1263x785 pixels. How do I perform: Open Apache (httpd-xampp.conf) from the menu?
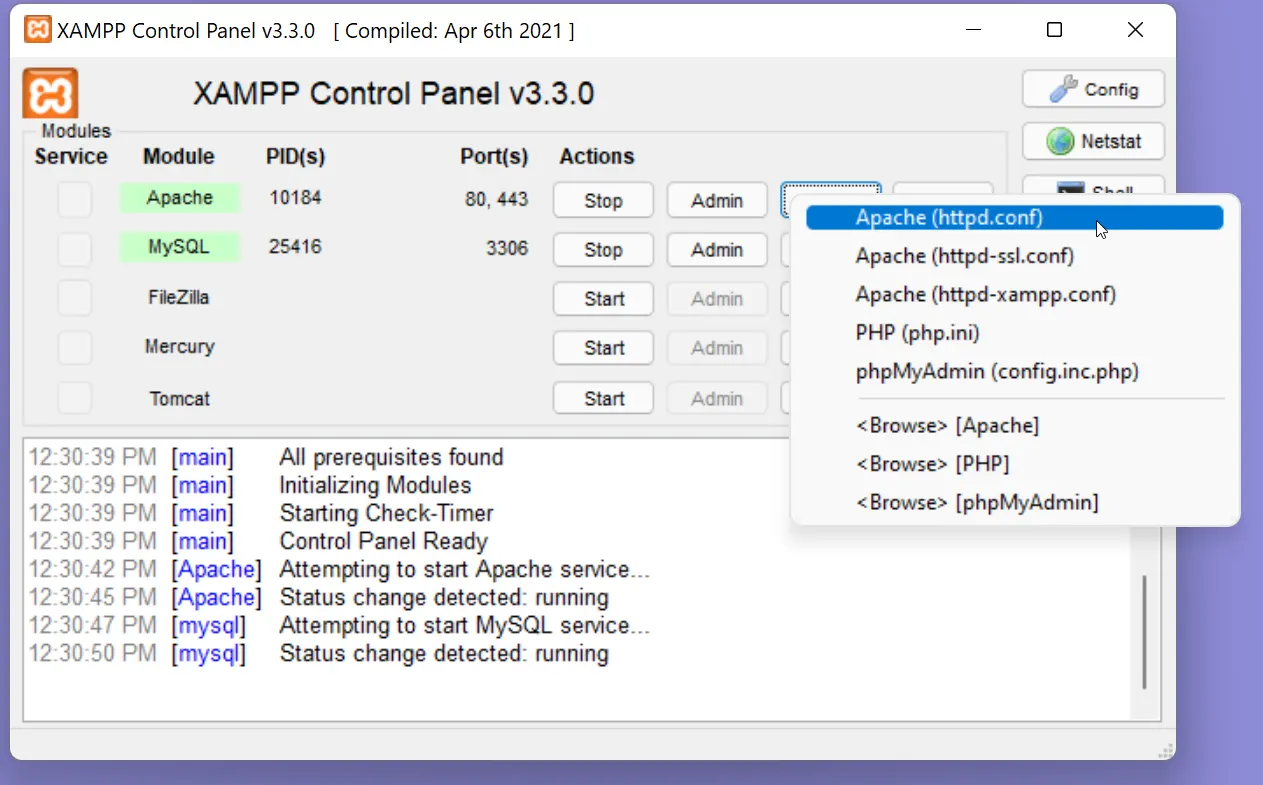pos(985,294)
